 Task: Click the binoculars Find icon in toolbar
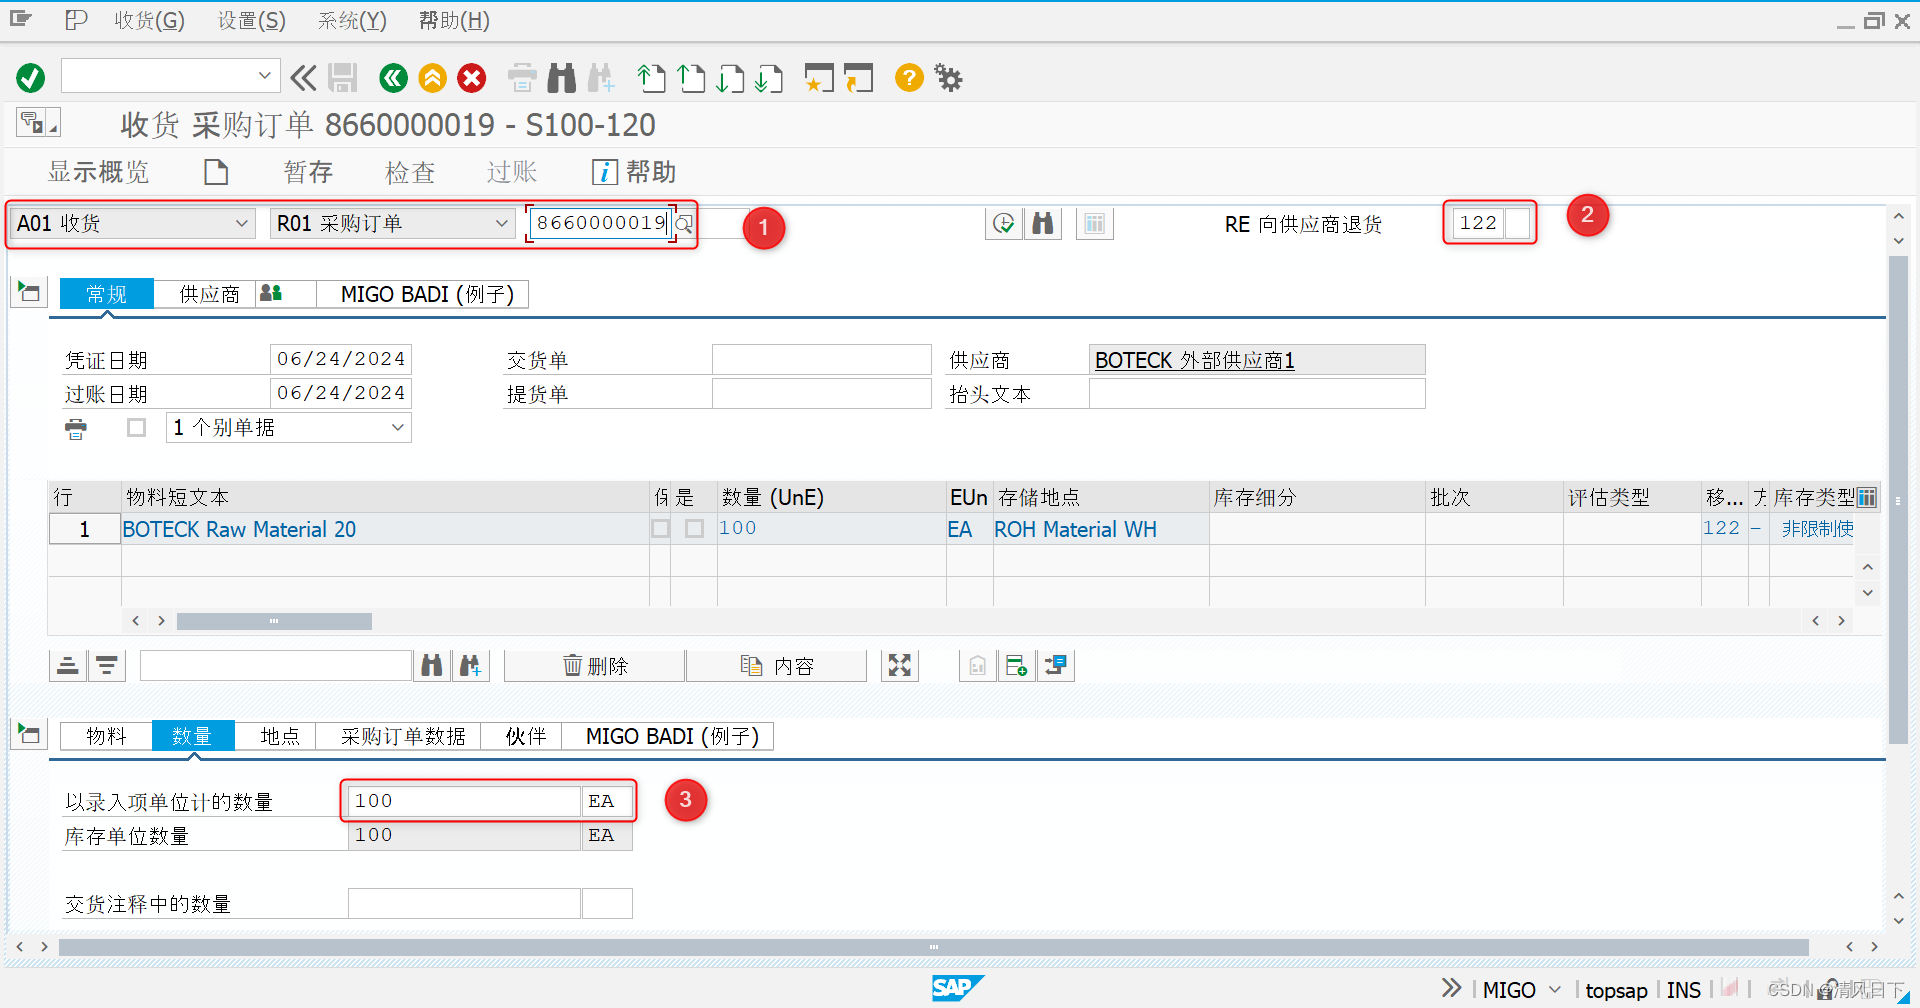click(x=562, y=78)
